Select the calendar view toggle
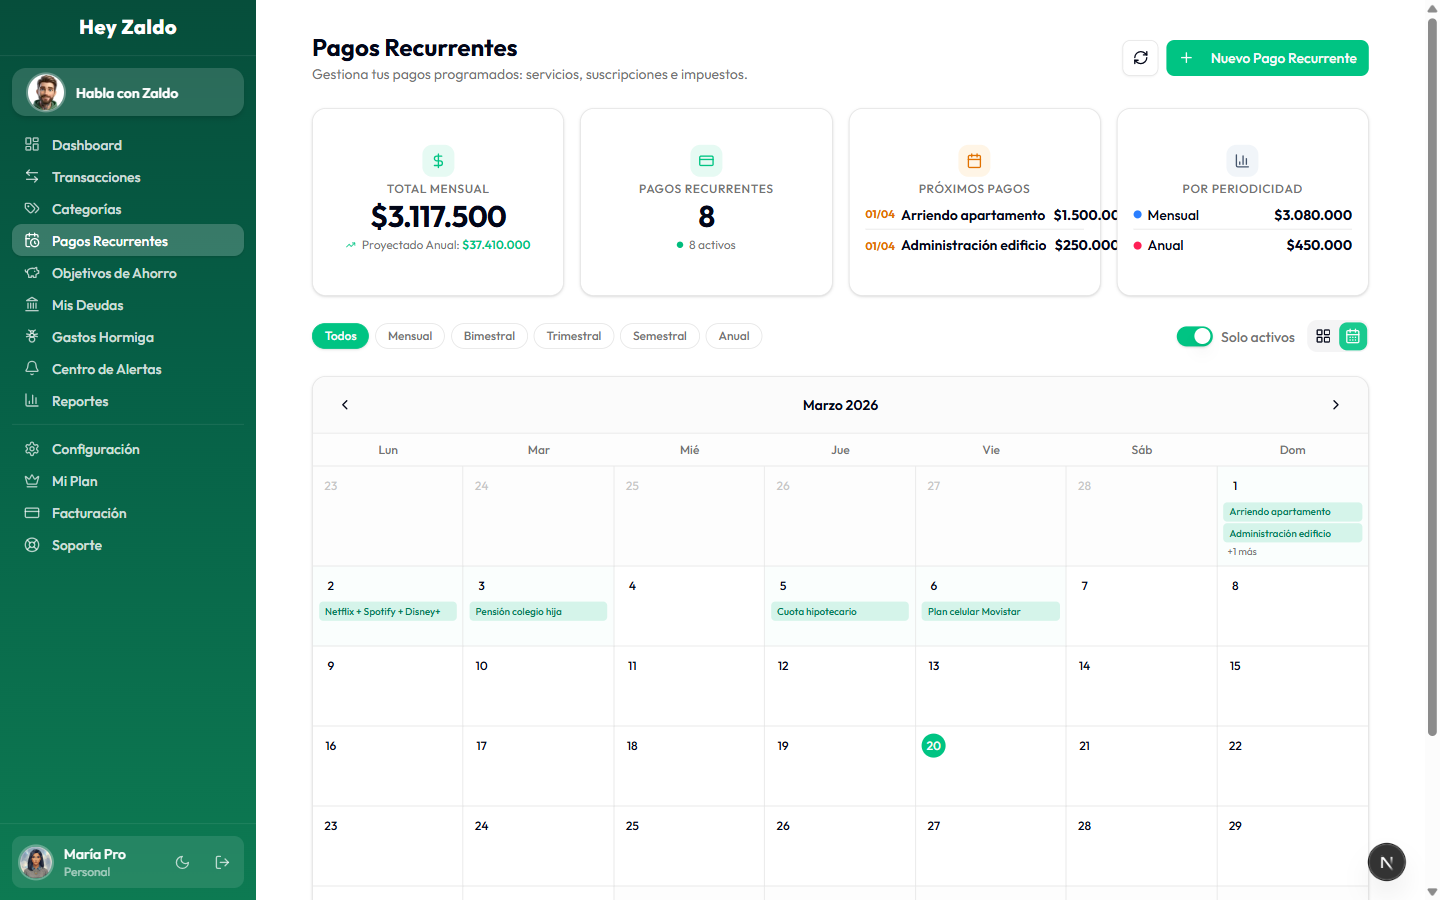Image resolution: width=1440 pixels, height=900 pixels. (x=1352, y=336)
